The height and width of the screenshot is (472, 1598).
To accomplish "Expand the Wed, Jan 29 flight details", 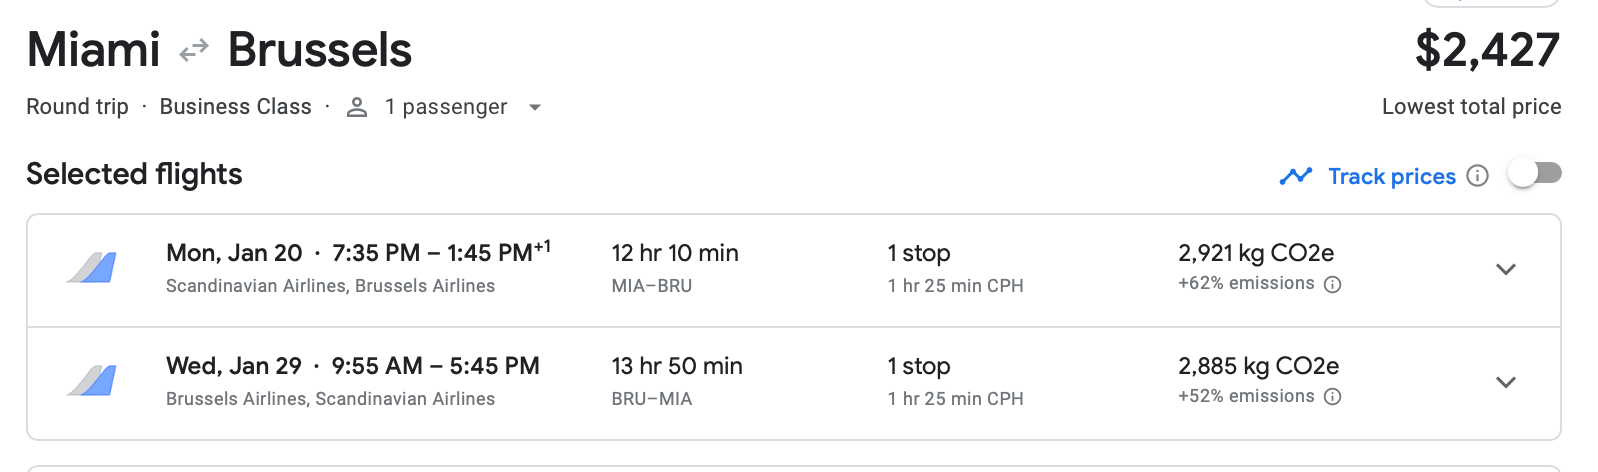I will click(x=1505, y=382).
